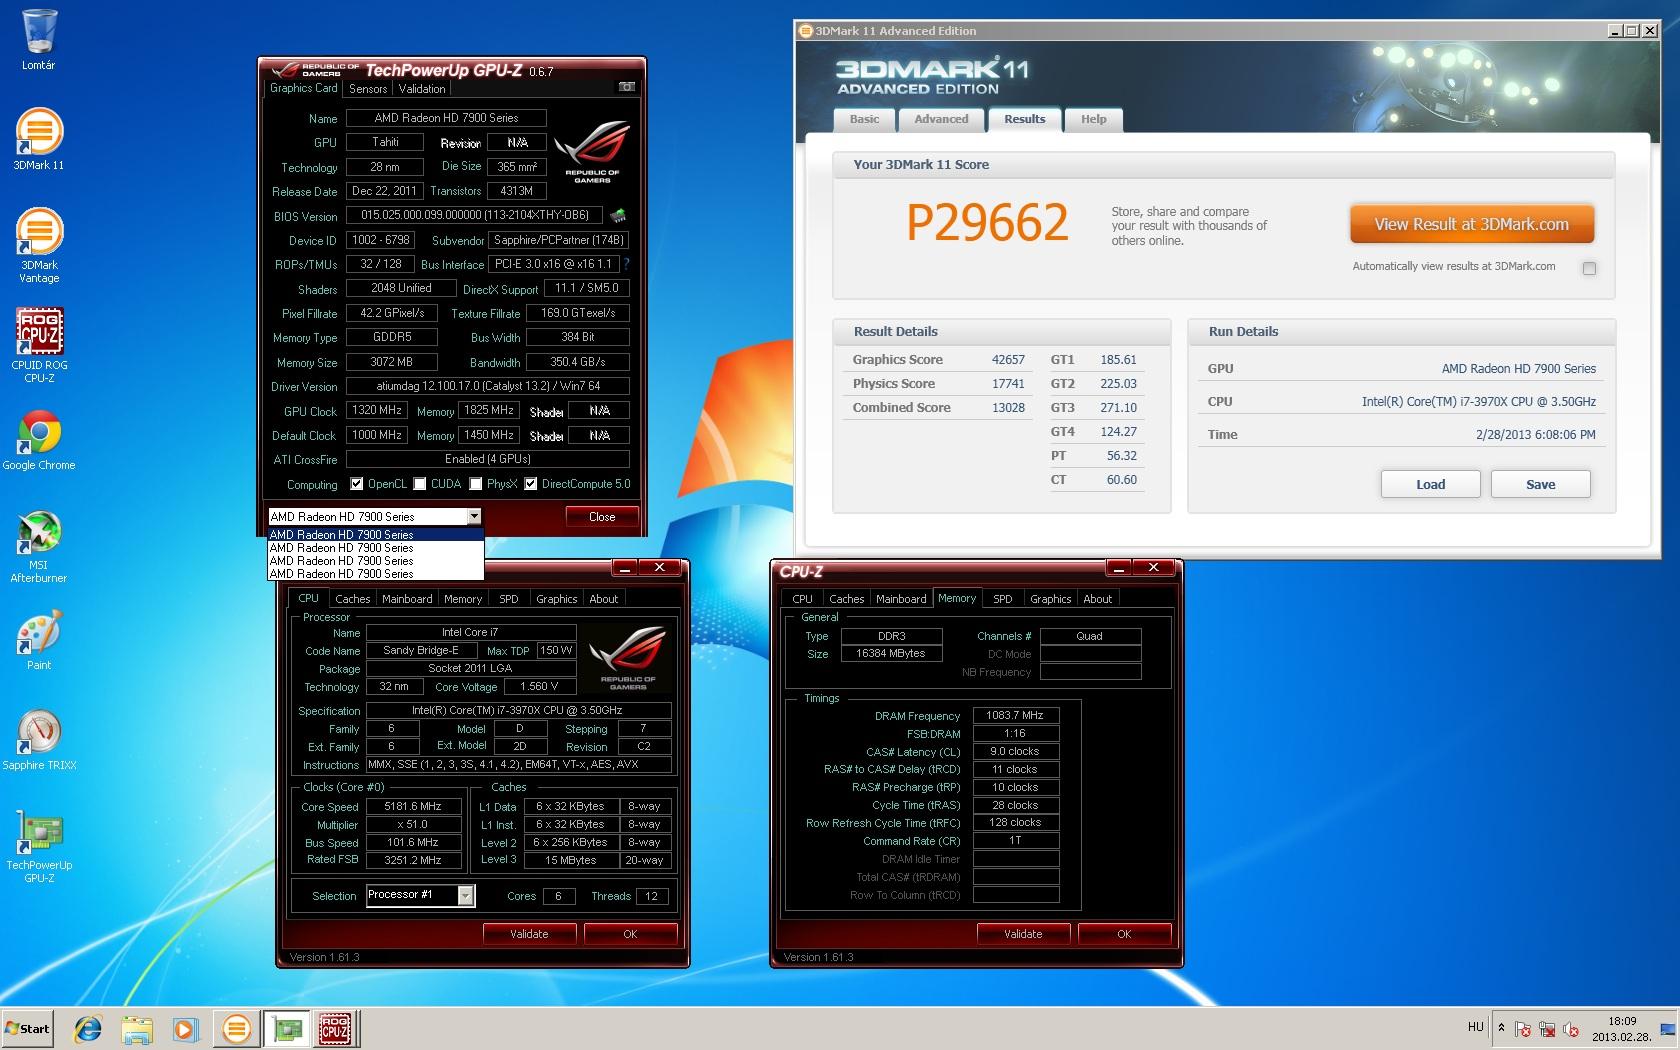
Task: Click the Combined Score value 13028
Action: point(1008,408)
